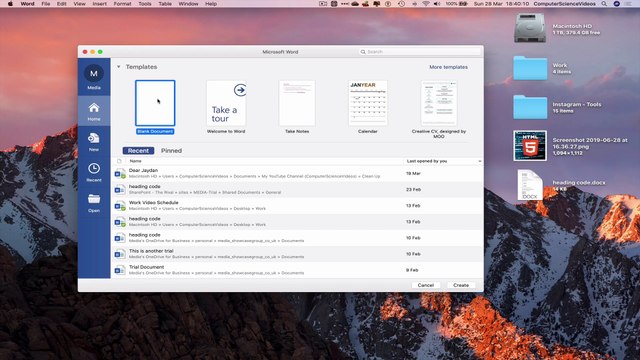Open the Last opened by you sort dropdown
This screenshot has width=640, height=360.
(480, 161)
